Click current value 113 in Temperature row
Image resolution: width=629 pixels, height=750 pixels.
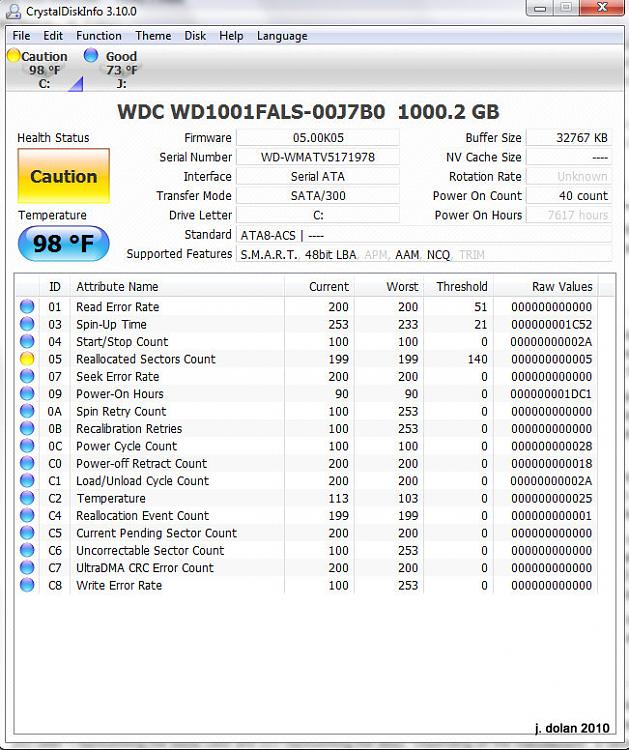(x=338, y=498)
